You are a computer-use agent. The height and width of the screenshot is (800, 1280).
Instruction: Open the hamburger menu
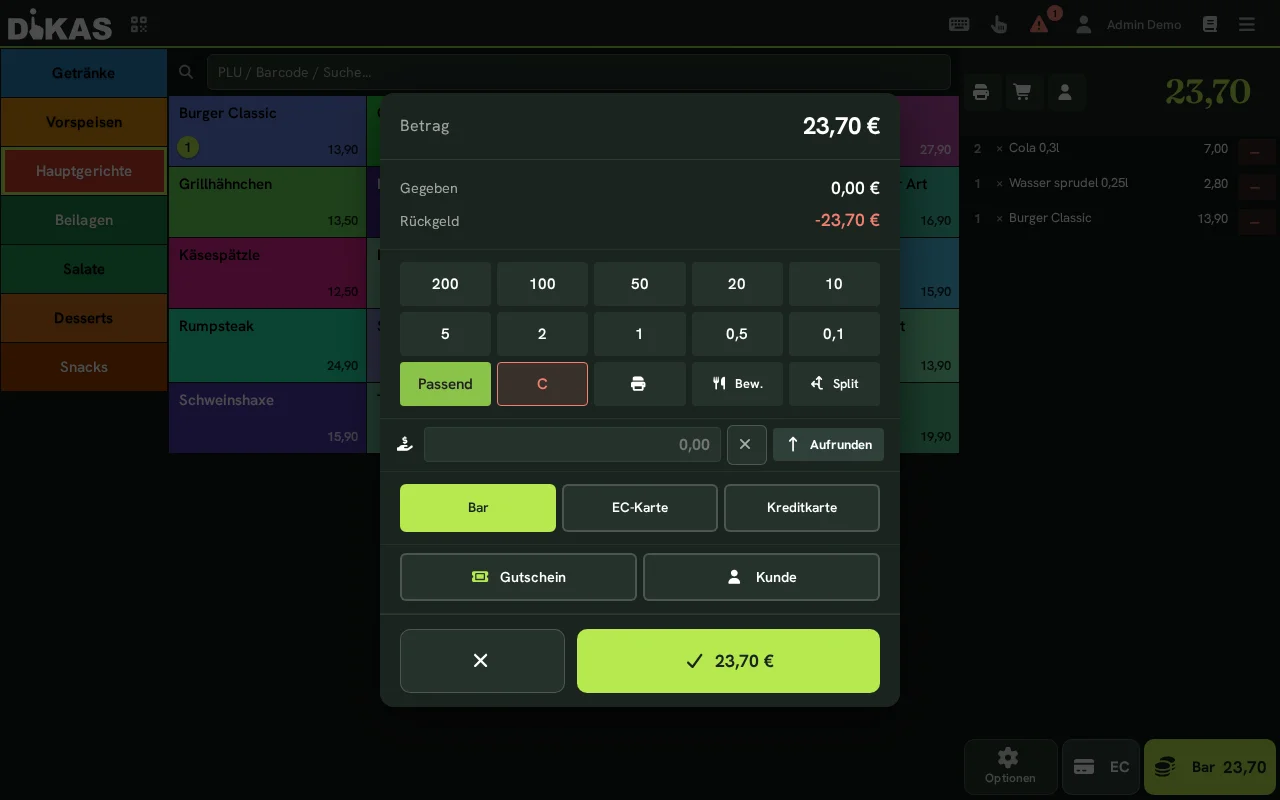pyautogui.click(x=1247, y=24)
